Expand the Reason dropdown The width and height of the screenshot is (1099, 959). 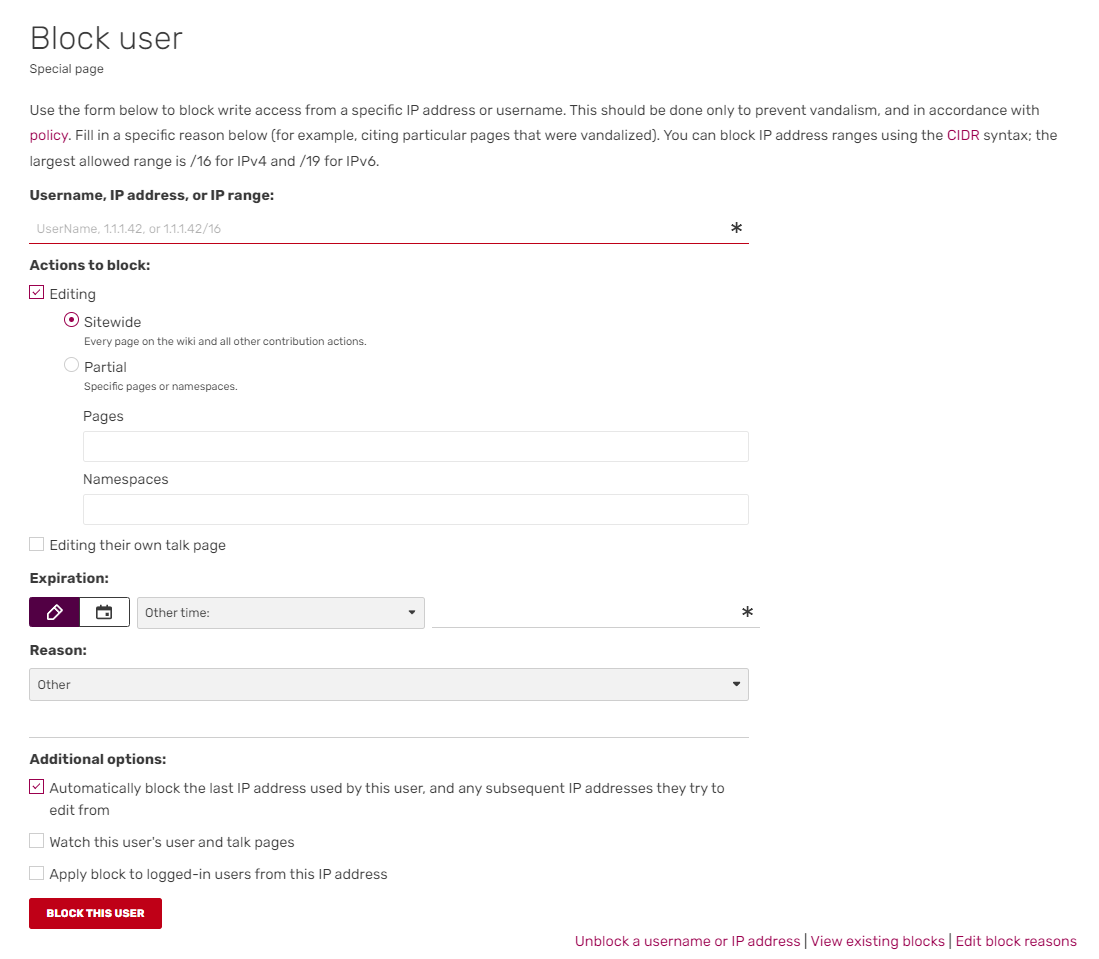(x=388, y=684)
